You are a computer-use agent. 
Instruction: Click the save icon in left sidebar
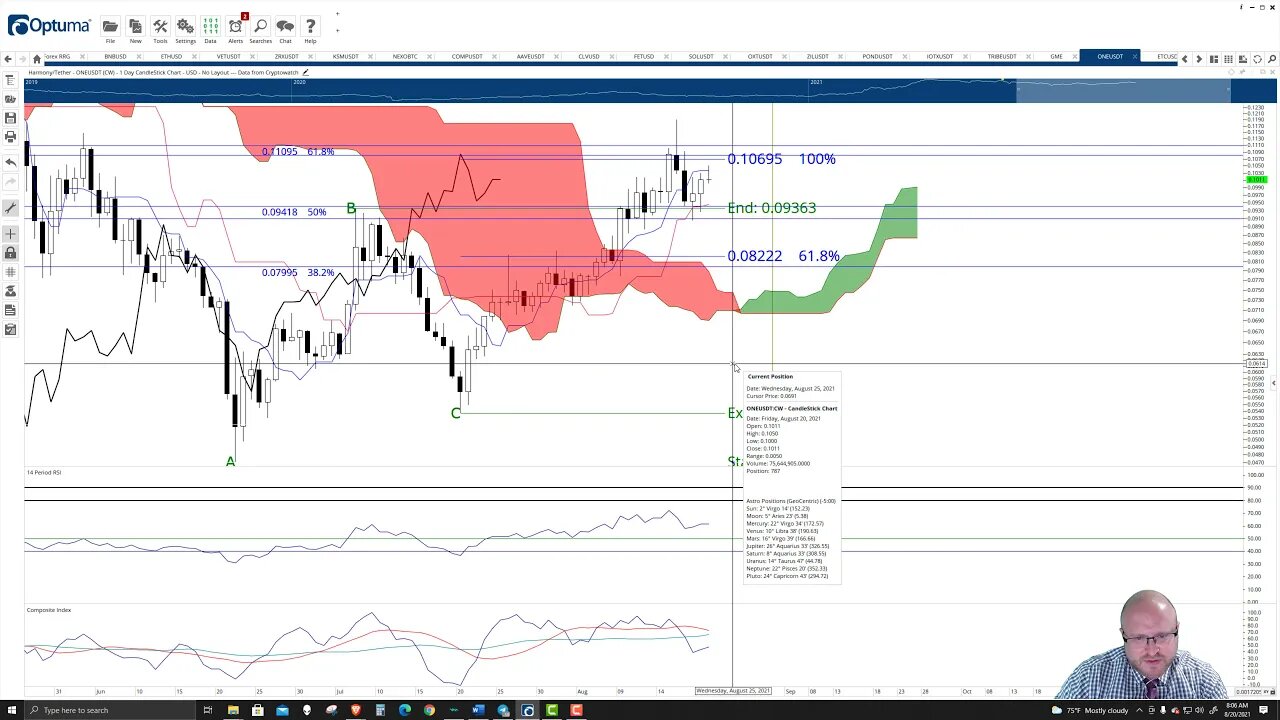10,118
